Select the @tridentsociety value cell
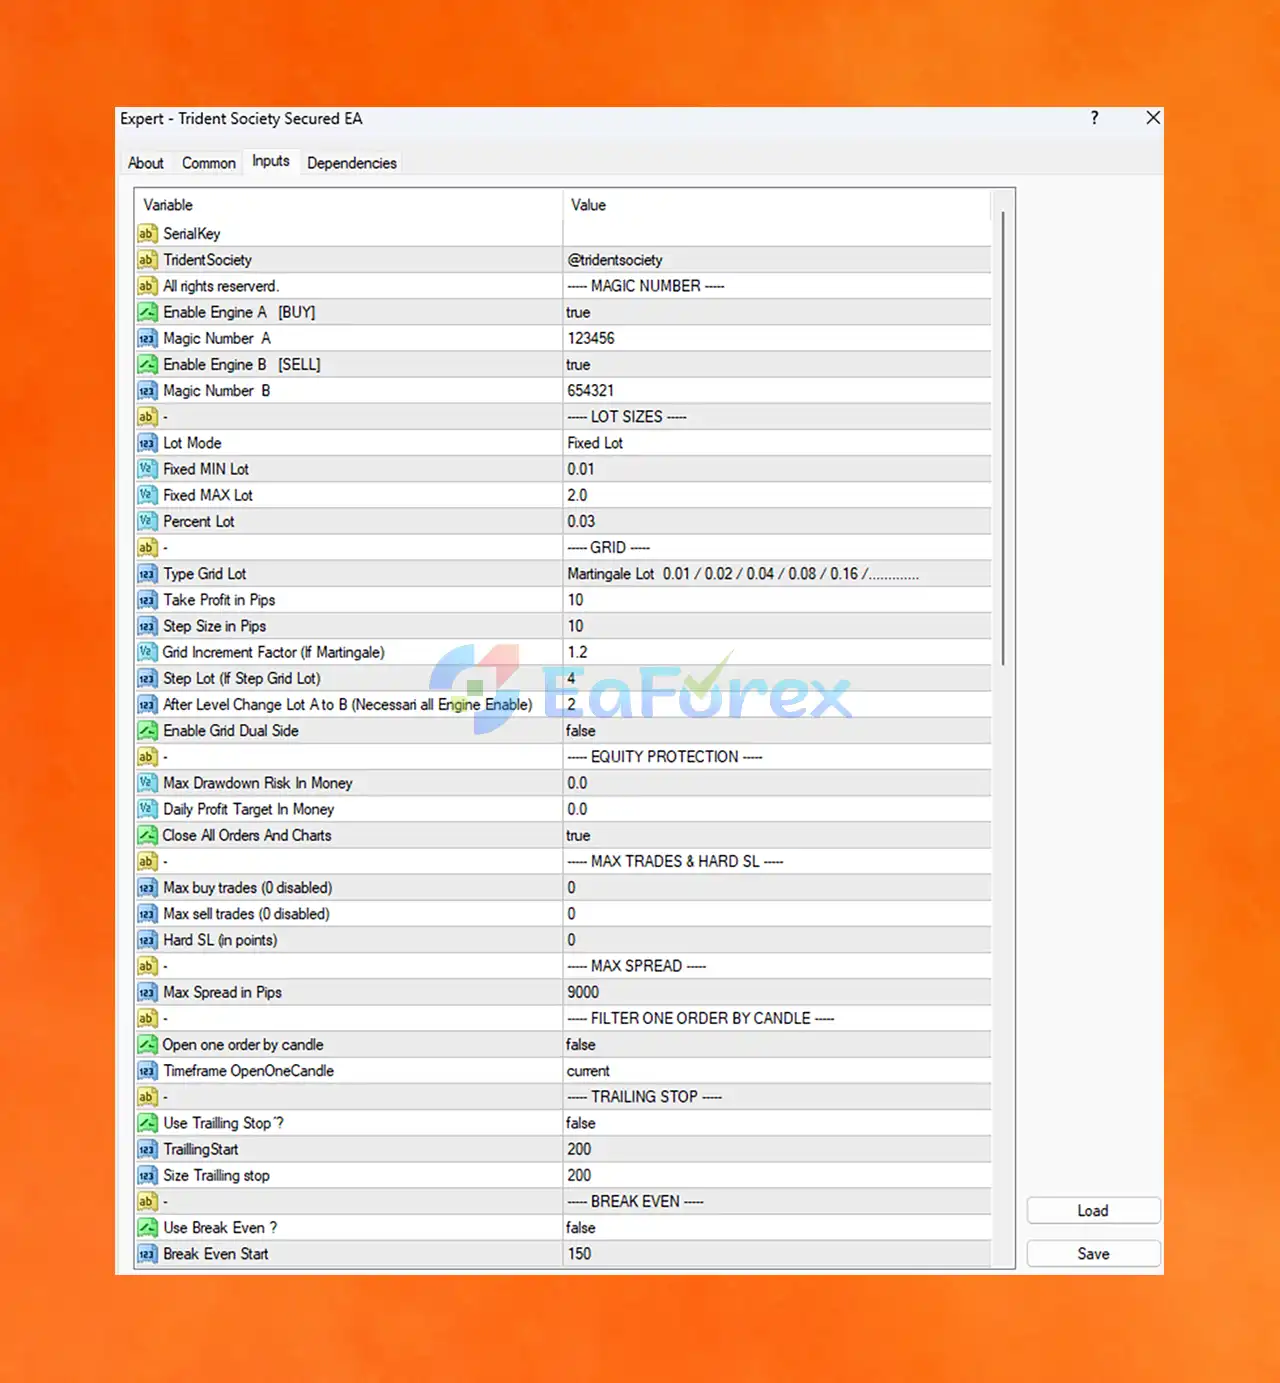The image size is (1280, 1383). 777,260
